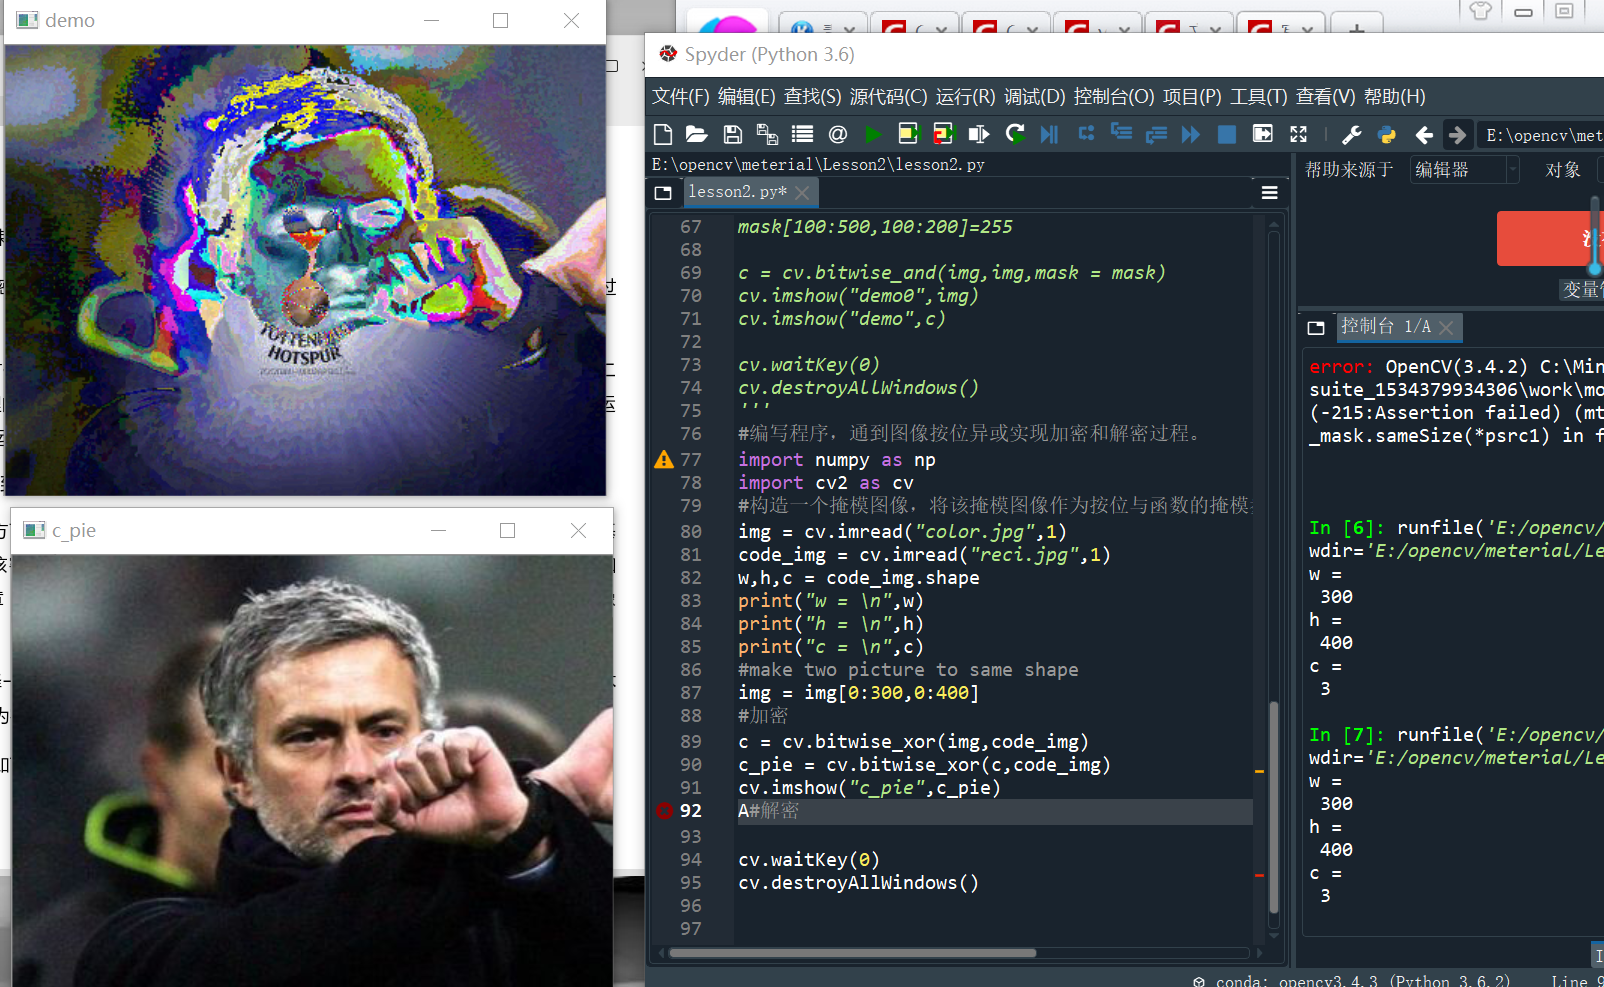
Task: Save all open files
Action: point(765,133)
